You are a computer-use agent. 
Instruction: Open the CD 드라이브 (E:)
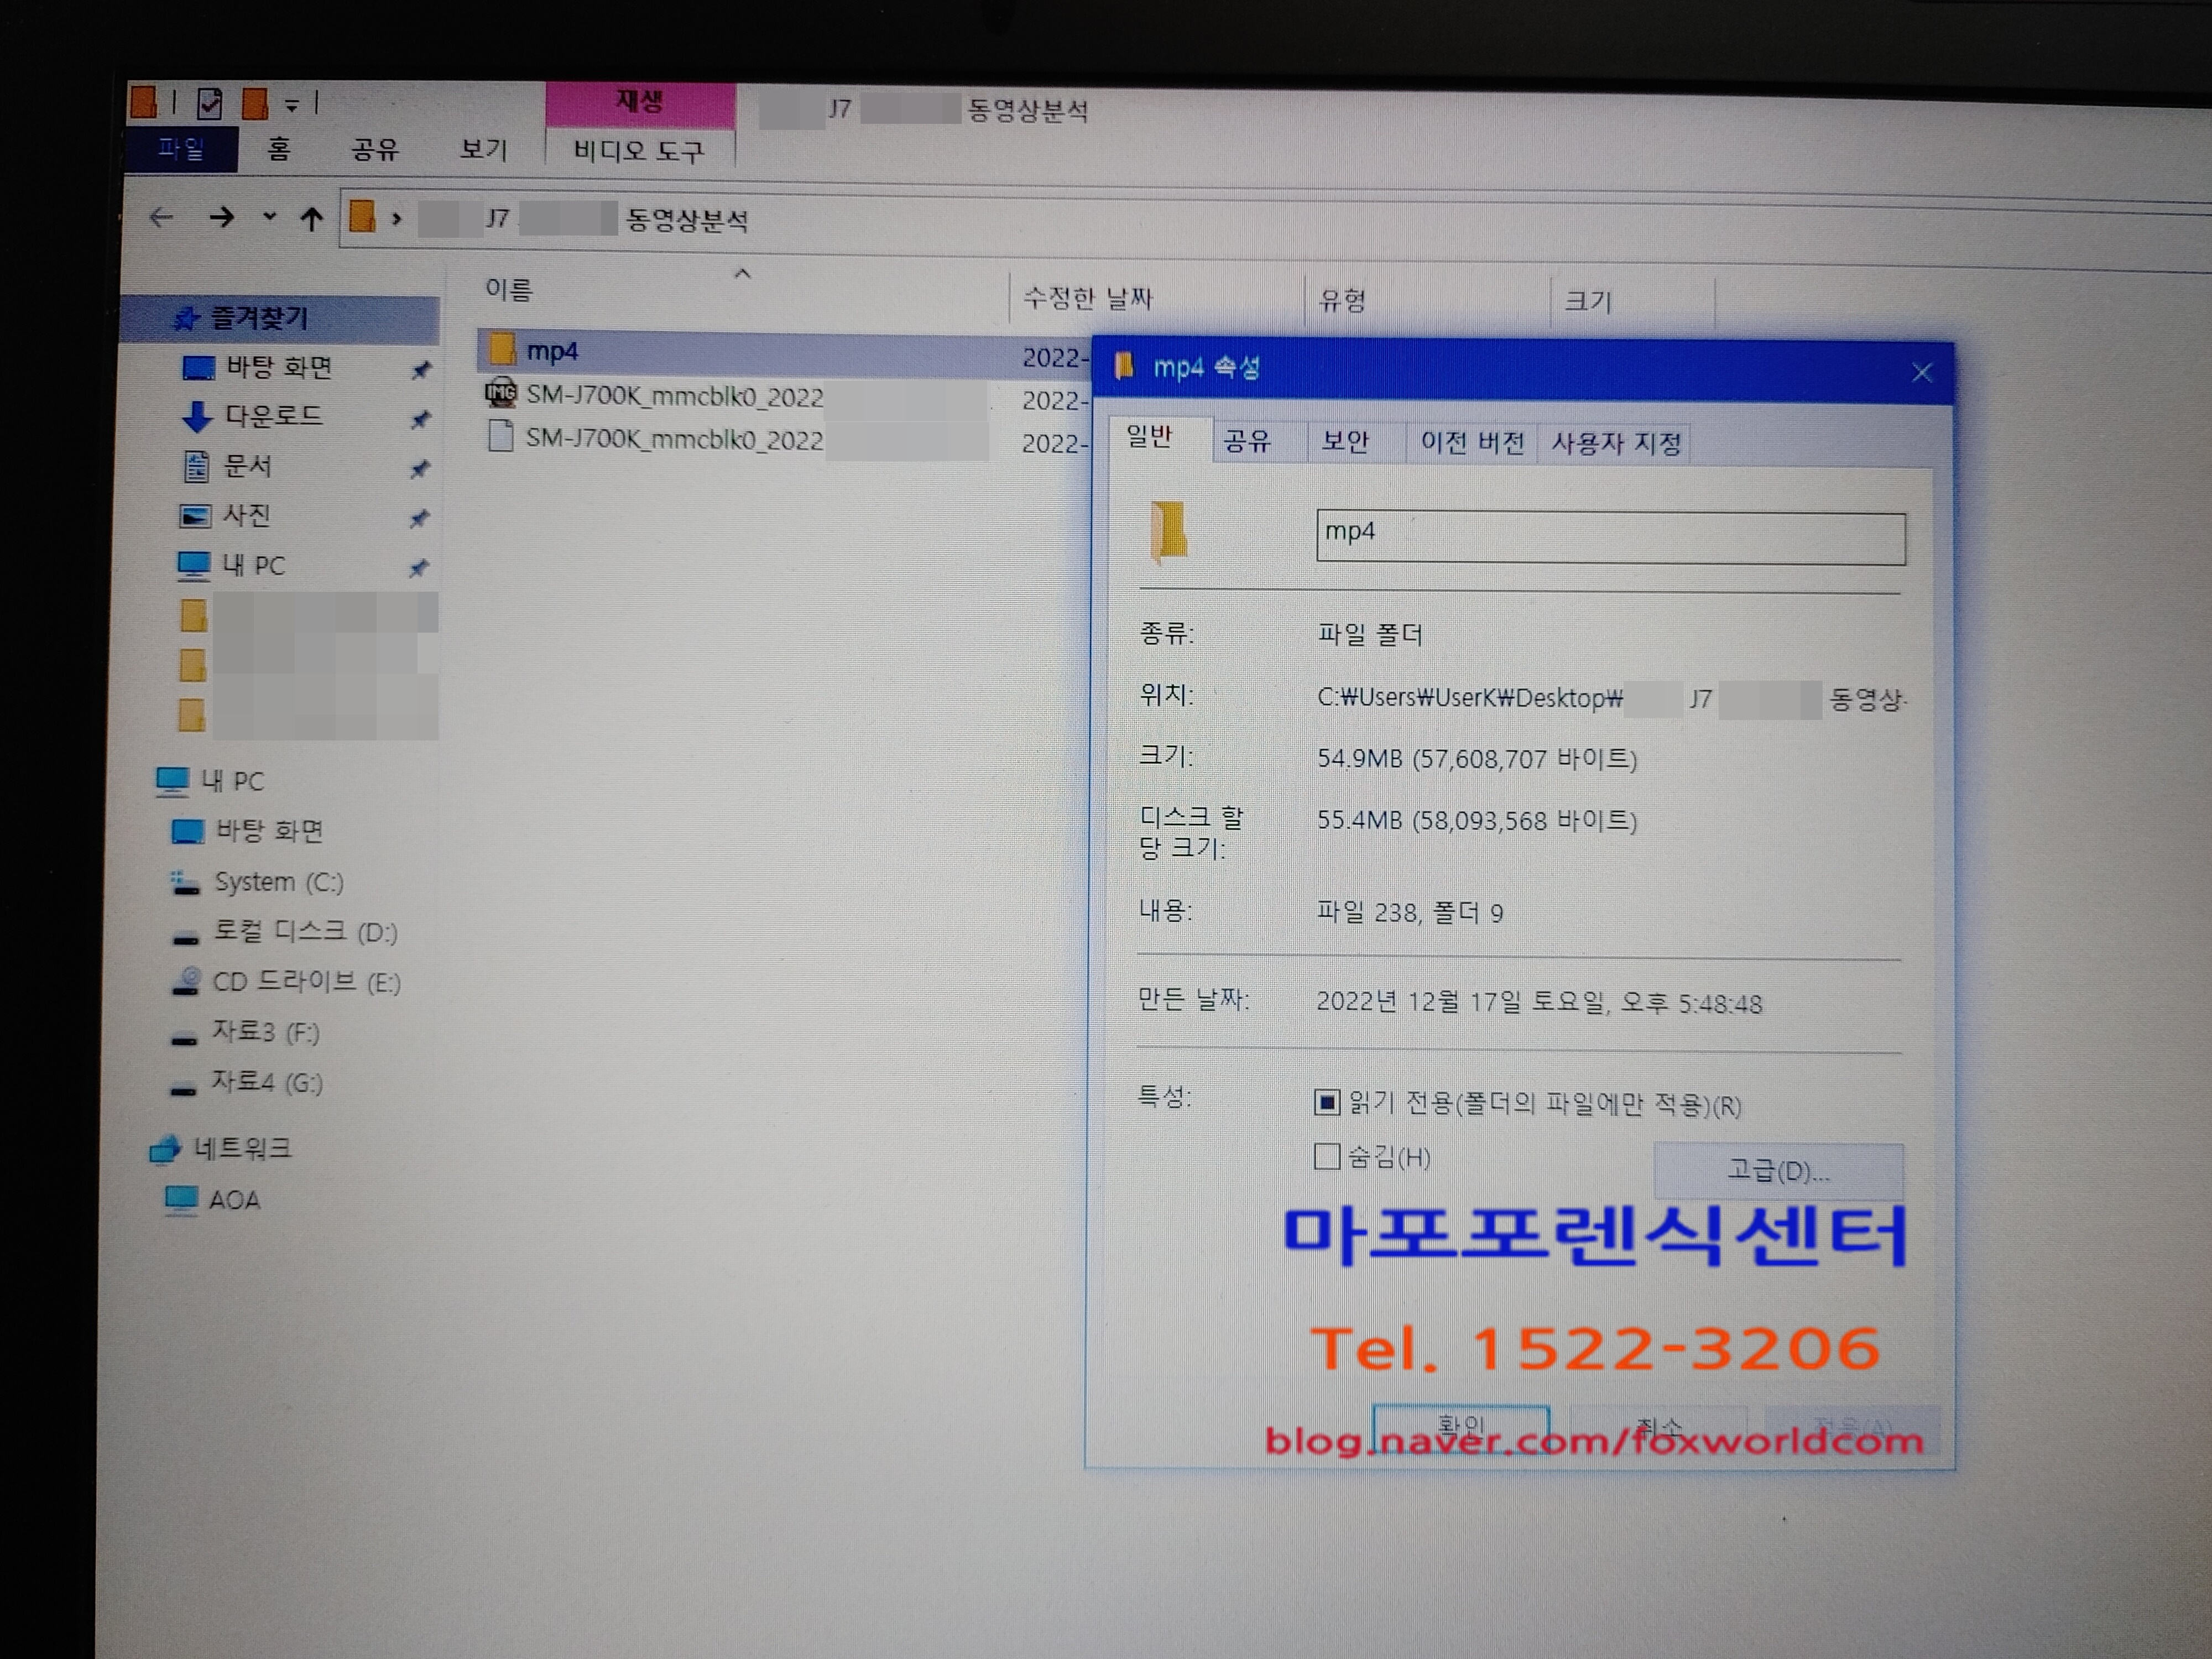(306, 981)
